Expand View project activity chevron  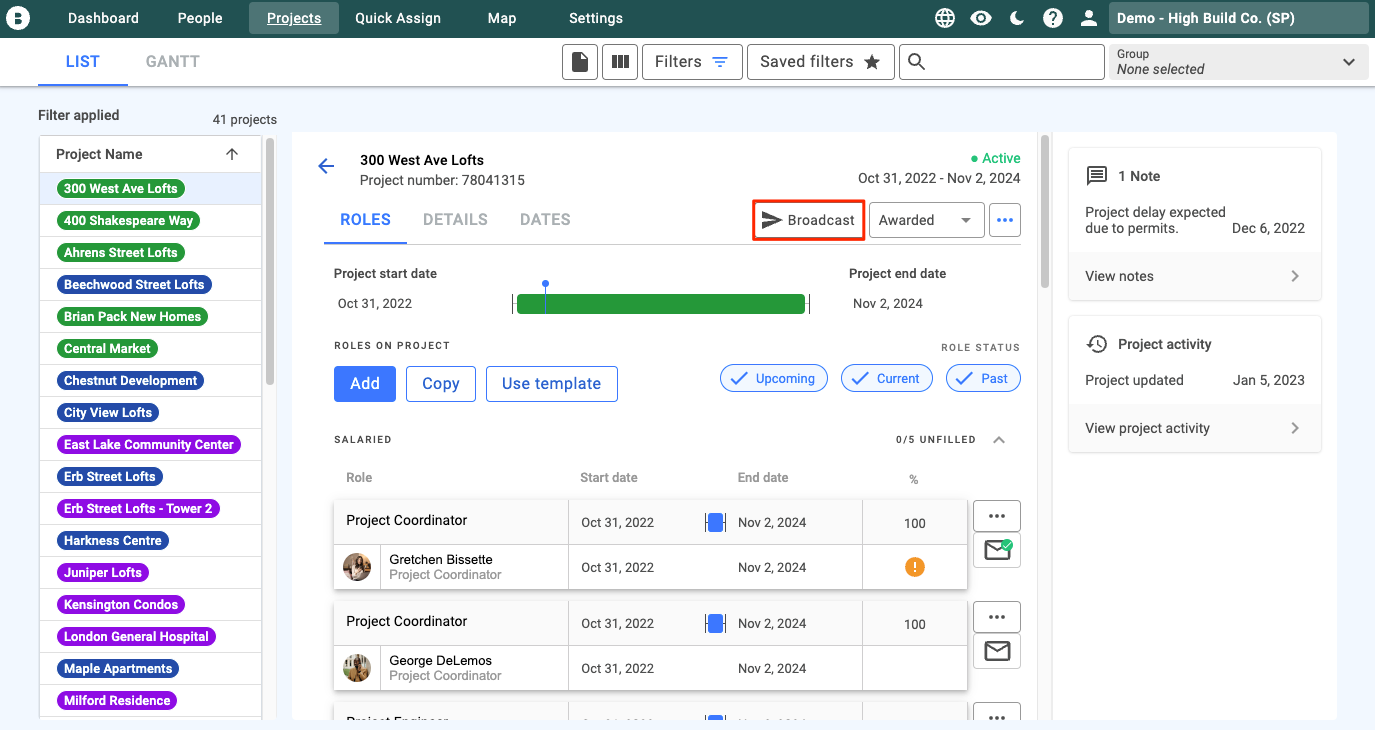(x=1295, y=428)
